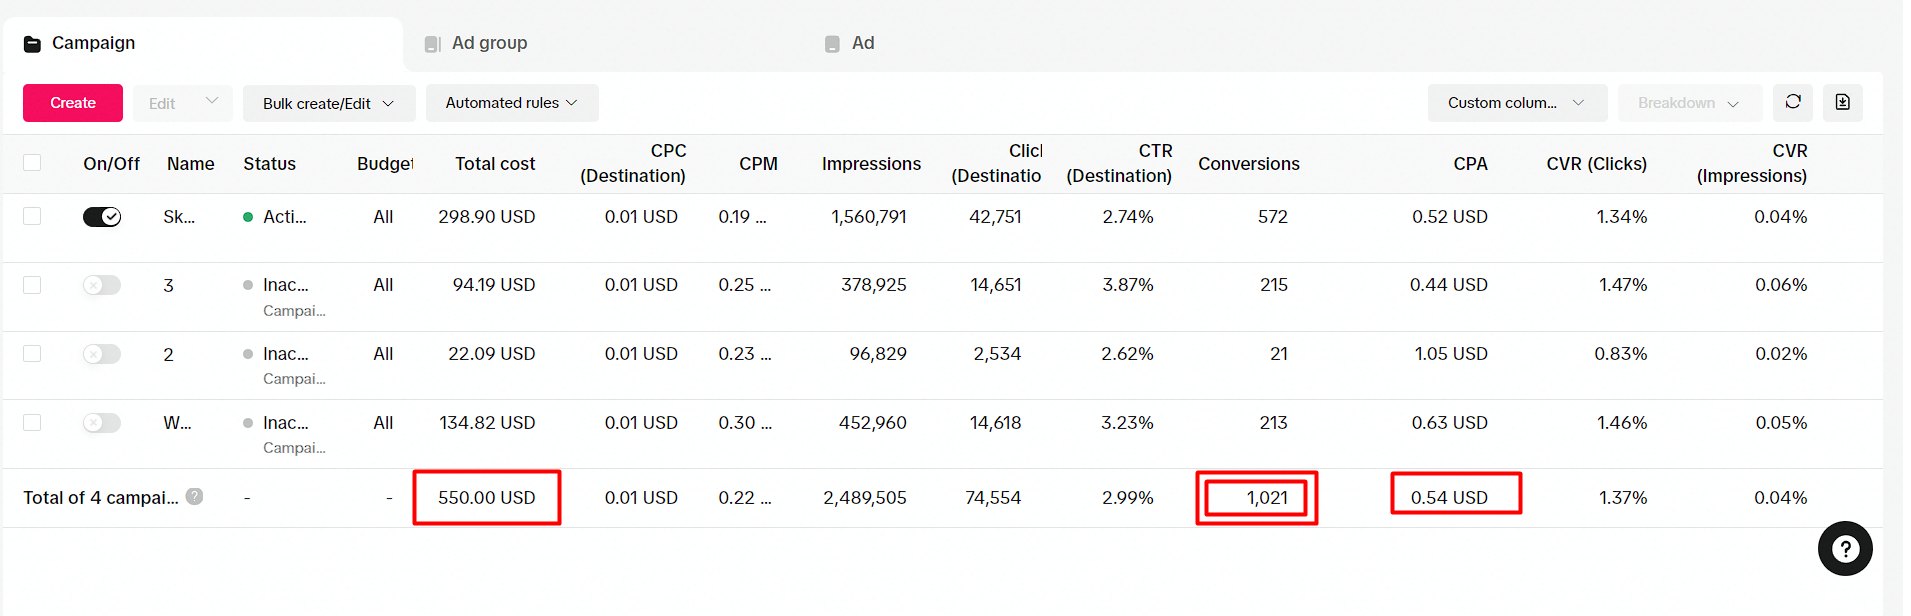Click CTR value 3.87%
The image size is (1911, 616).
(x=1128, y=285)
